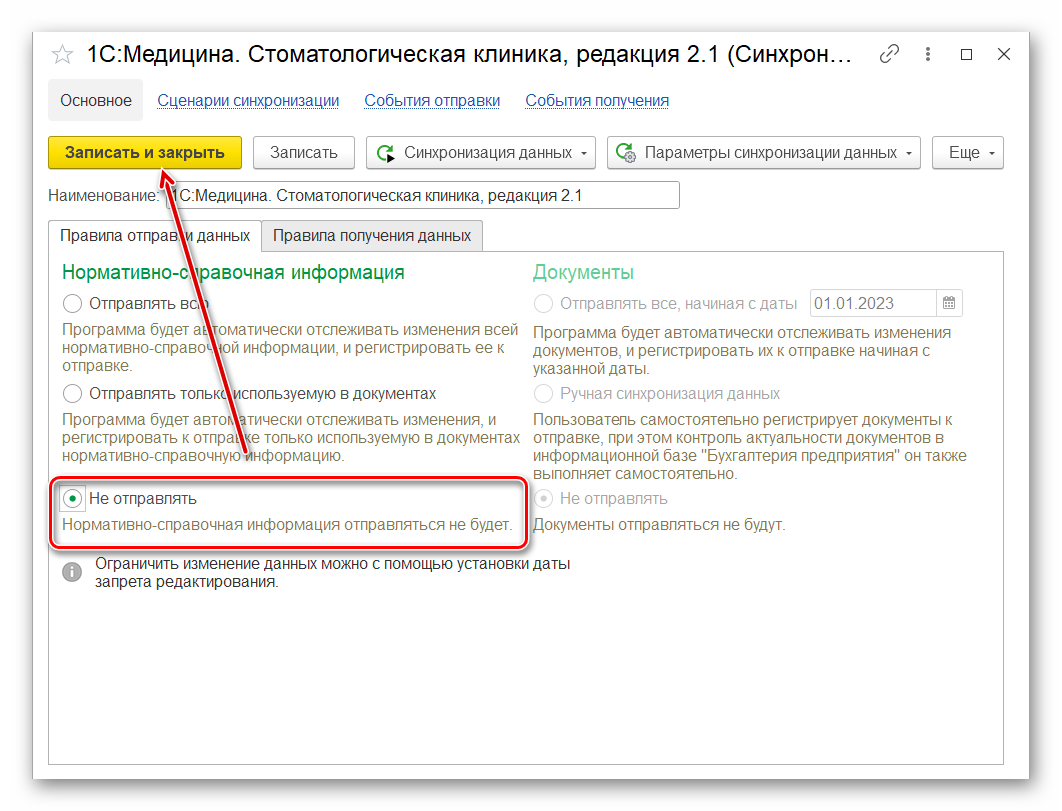
Task: Click the date field showing 01.01.2023
Action: (x=874, y=303)
